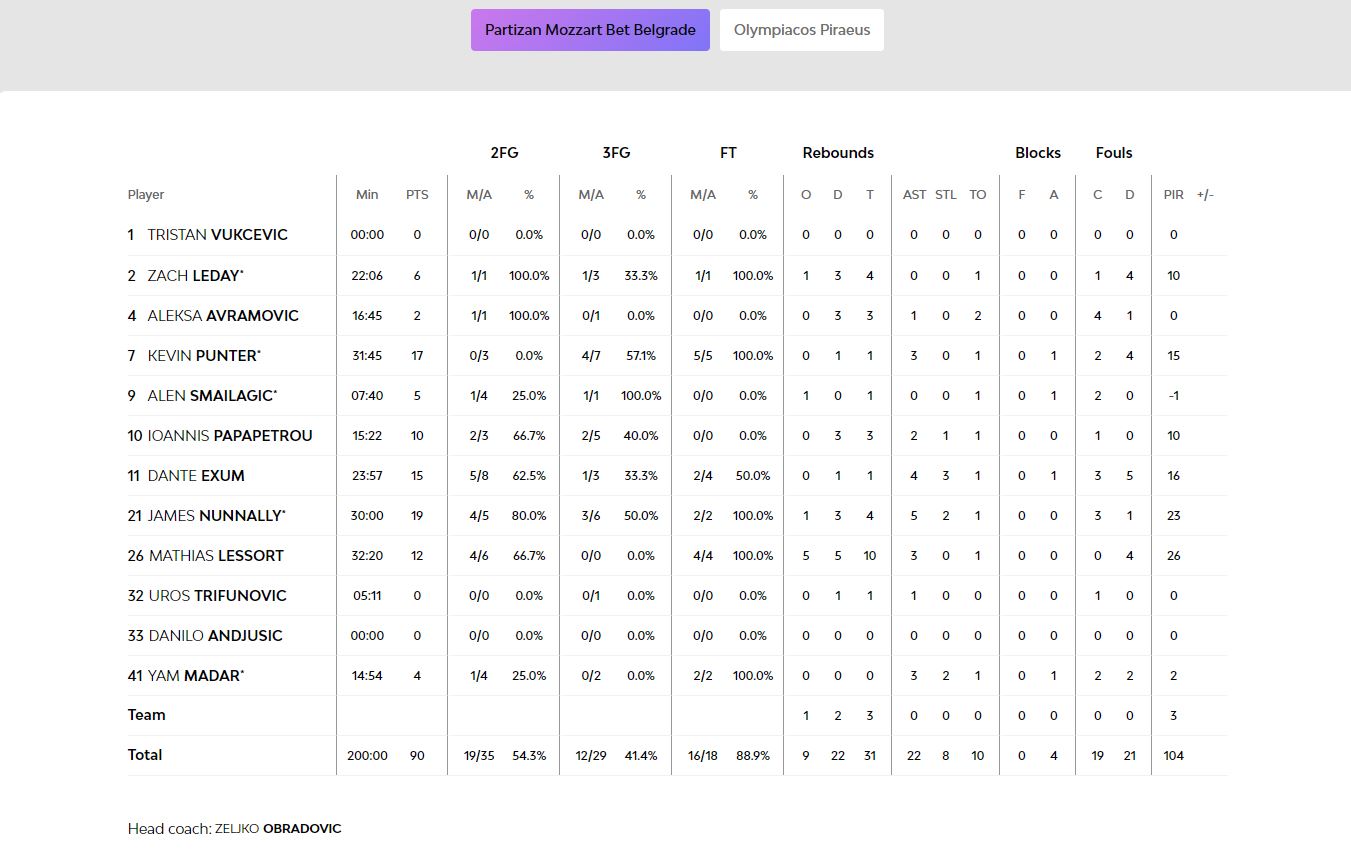The image size is (1351, 860).
Task: Switch to Partizan Mozzart Bet Belgrade tab
Action: tap(590, 30)
